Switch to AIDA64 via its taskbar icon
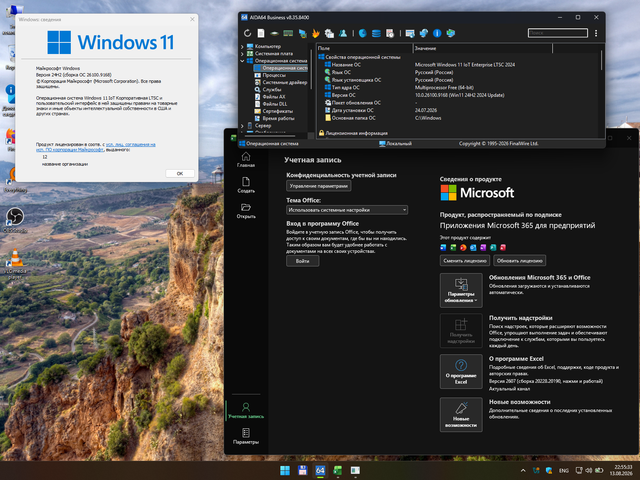Image resolution: width=640 pixels, height=480 pixels. pyautogui.click(x=320, y=471)
